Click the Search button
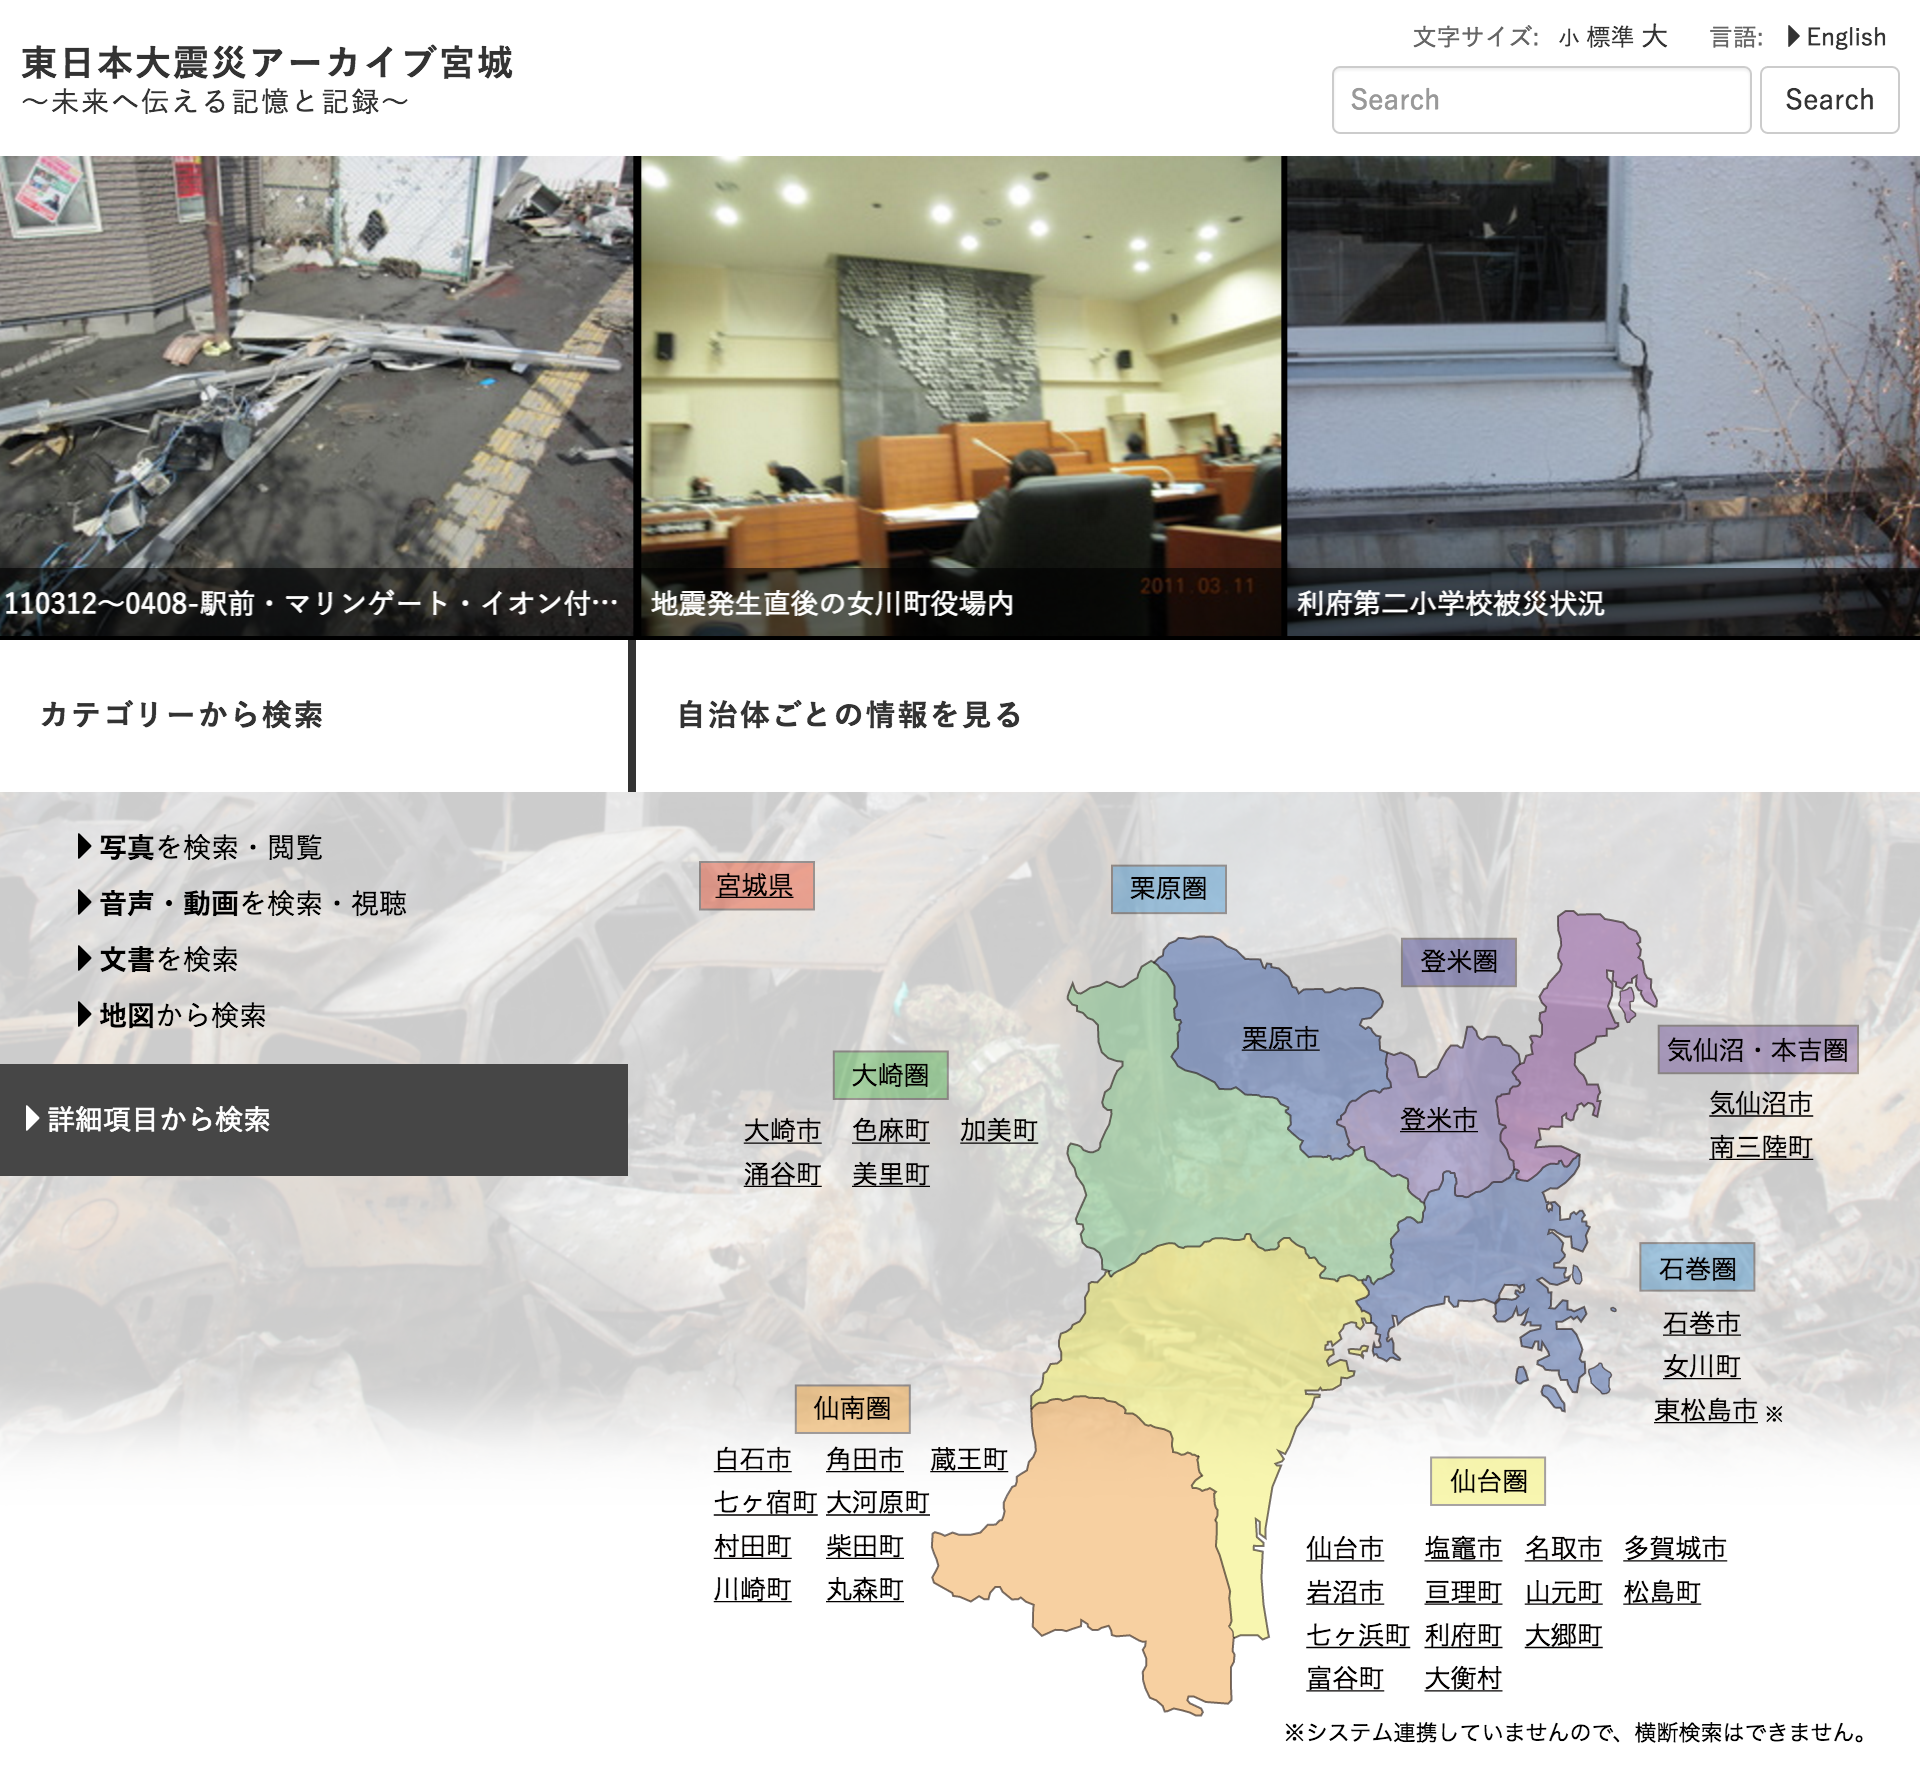The width and height of the screenshot is (1920, 1780). 1829,100
